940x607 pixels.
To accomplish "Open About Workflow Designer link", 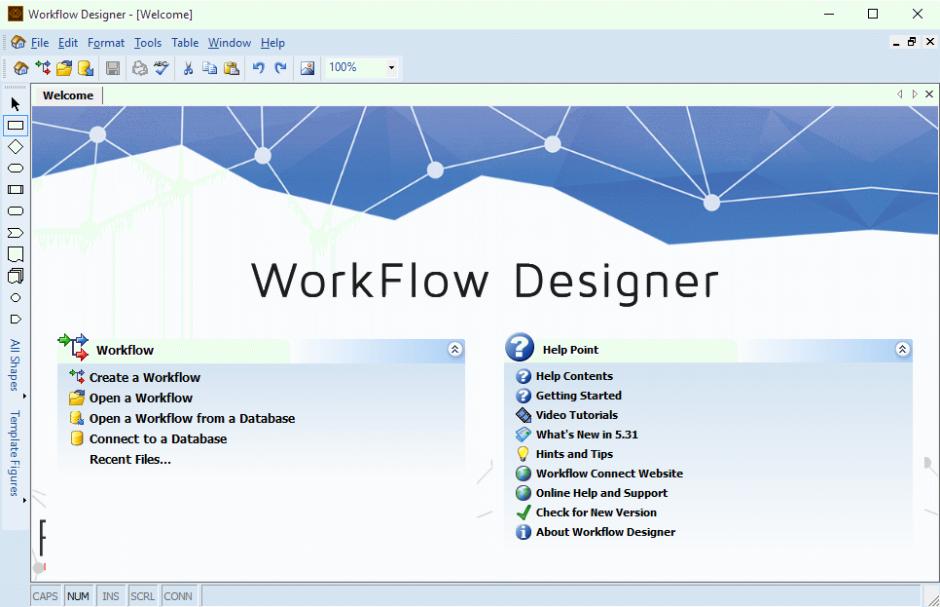I will click(605, 532).
